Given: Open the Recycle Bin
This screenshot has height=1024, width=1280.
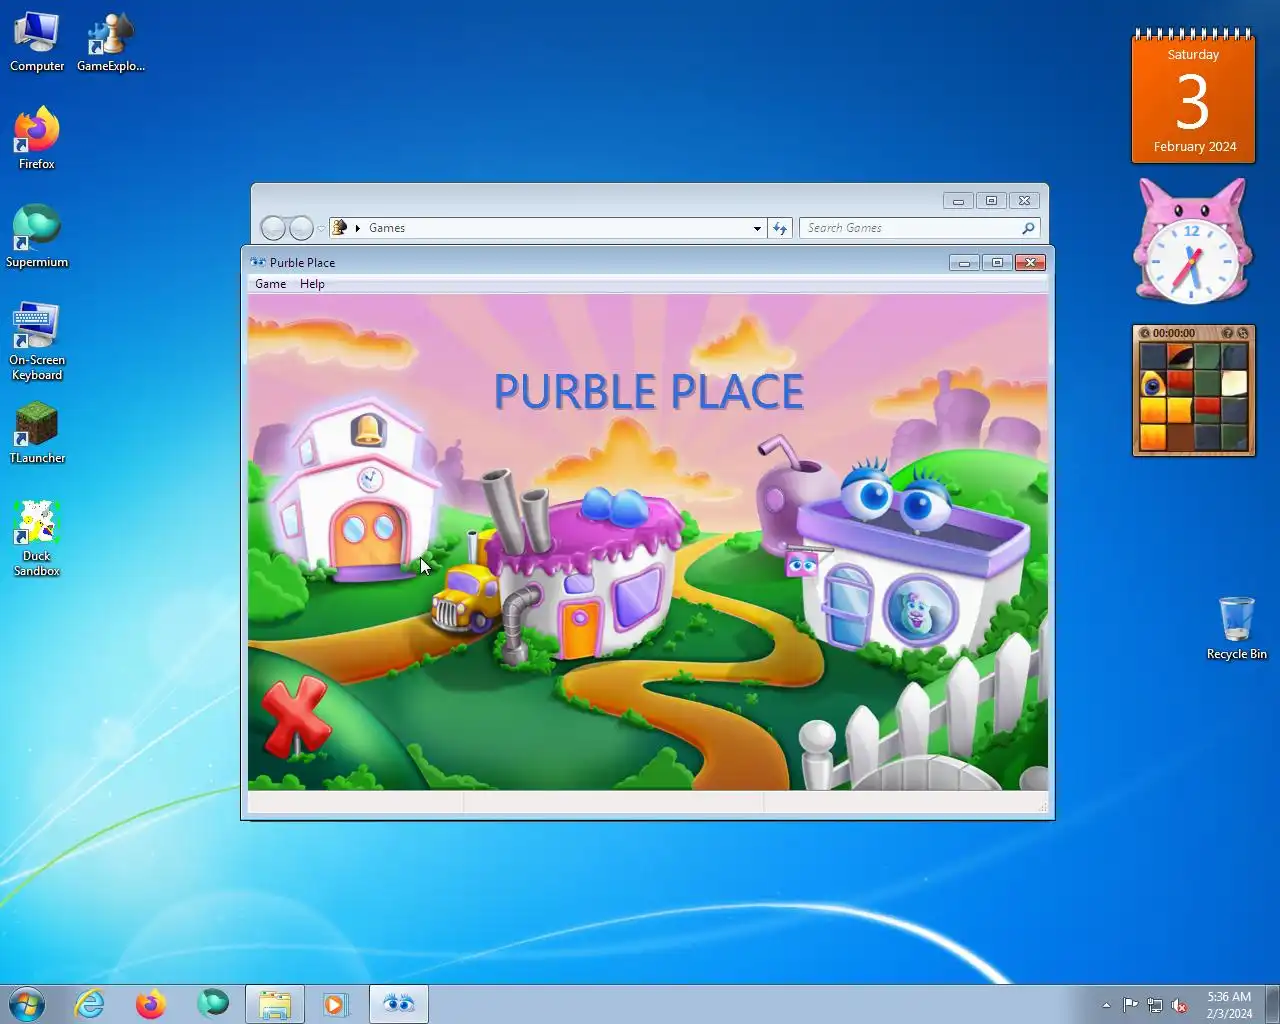Looking at the screenshot, I should [x=1237, y=628].
